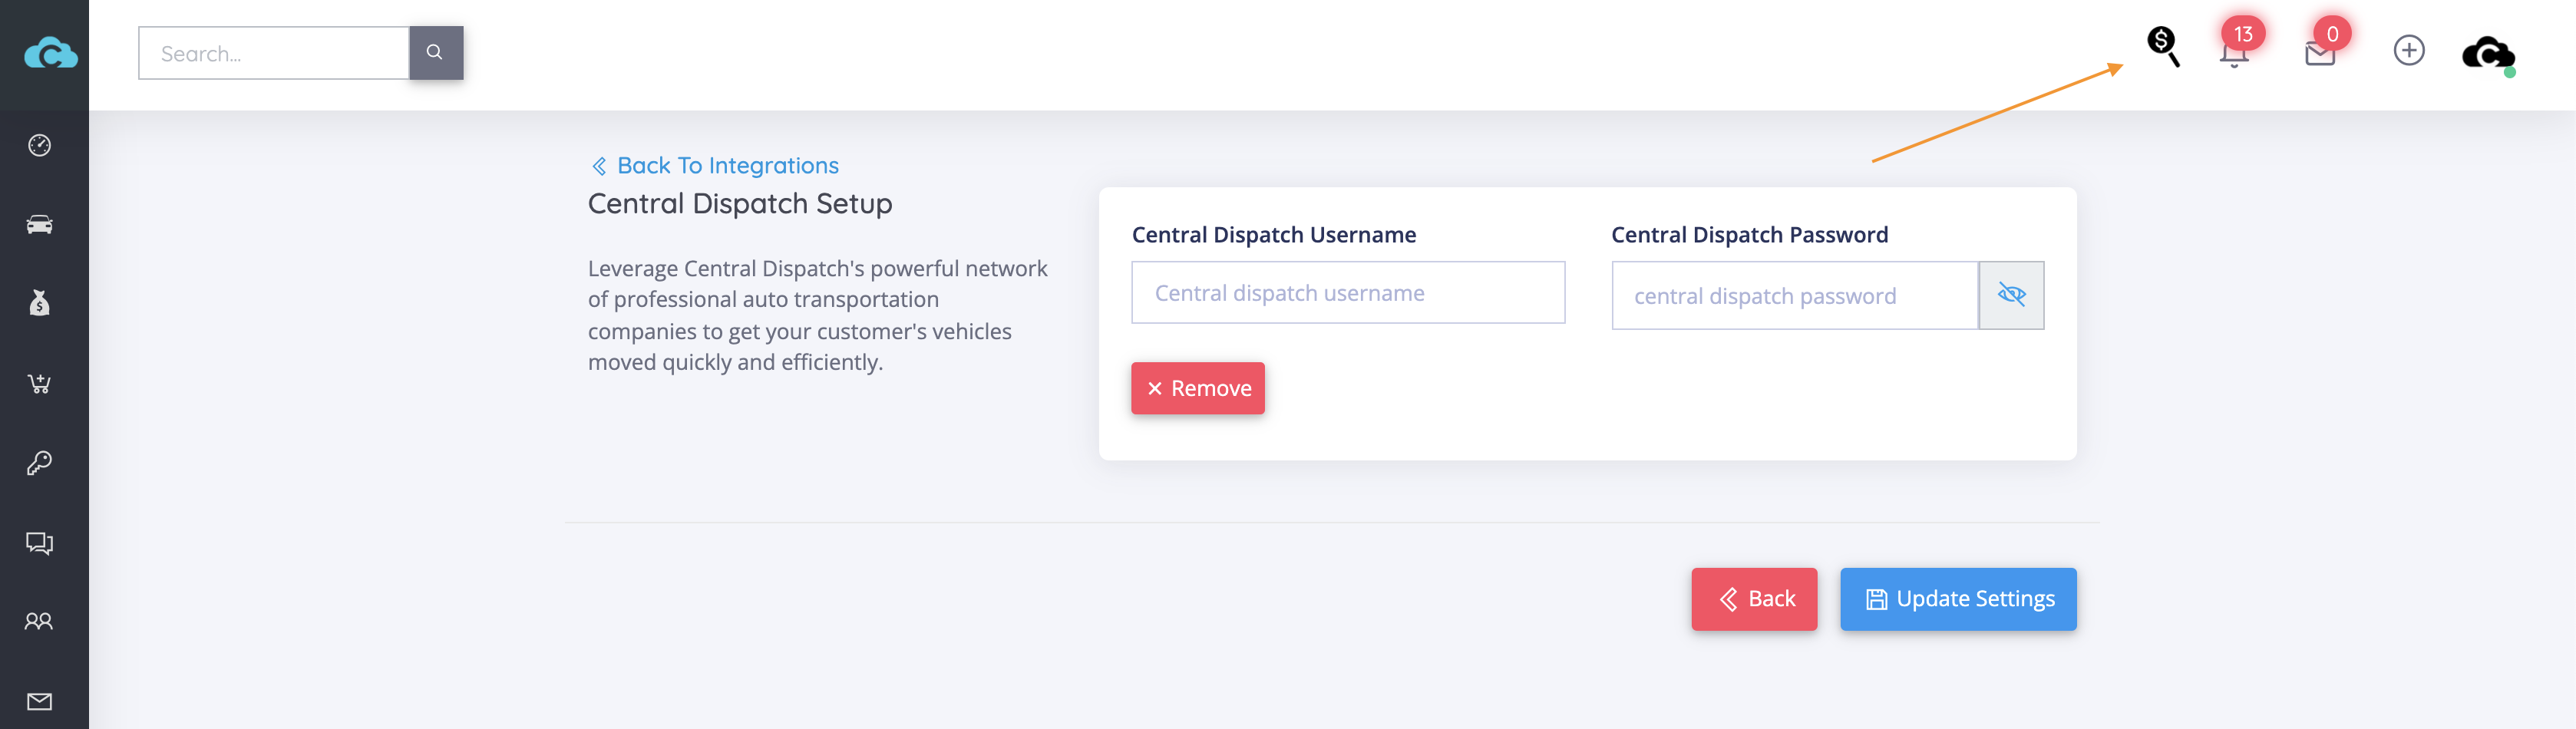Open the key sidebar icon

(39, 462)
